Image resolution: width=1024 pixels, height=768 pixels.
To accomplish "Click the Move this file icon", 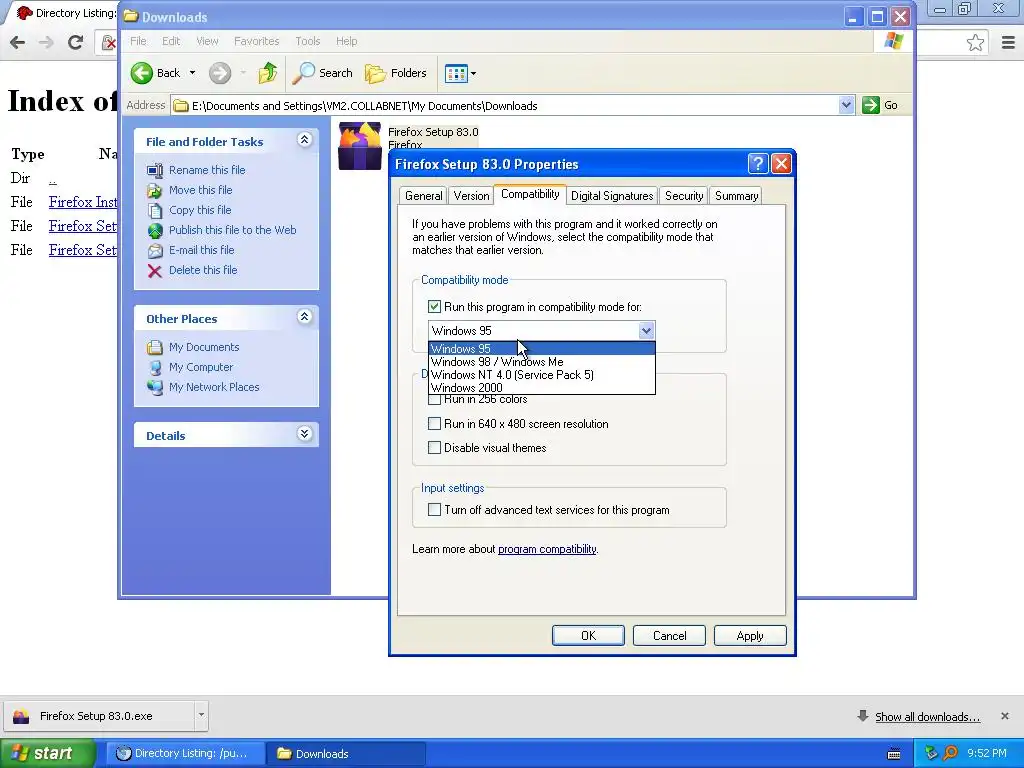I will pos(155,191).
